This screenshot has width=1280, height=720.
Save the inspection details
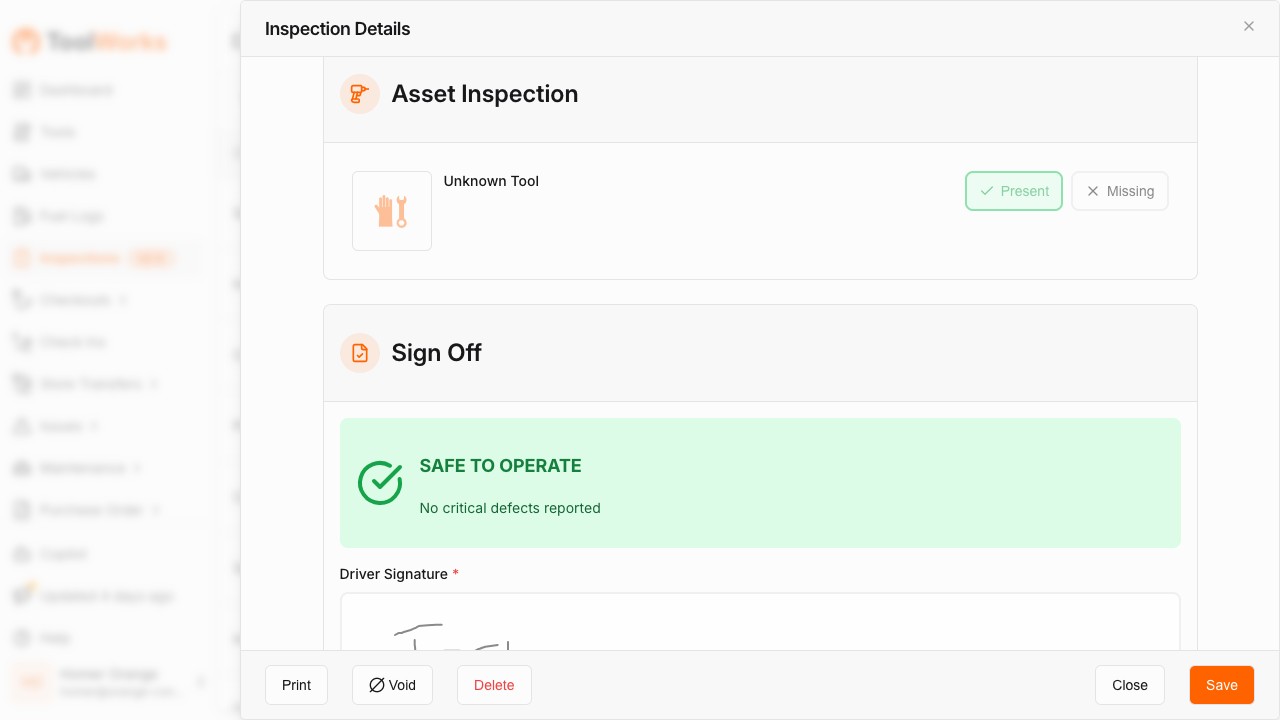coord(1221,685)
